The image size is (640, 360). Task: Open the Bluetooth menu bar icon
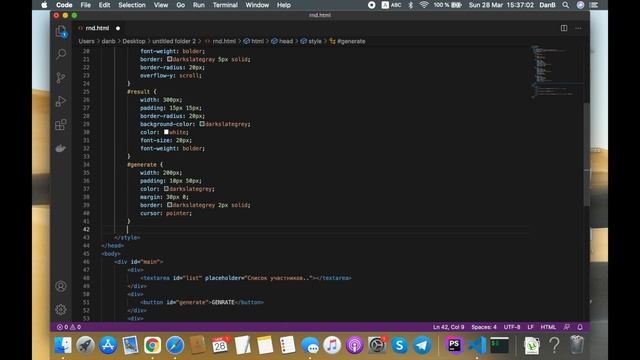click(411, 5)
